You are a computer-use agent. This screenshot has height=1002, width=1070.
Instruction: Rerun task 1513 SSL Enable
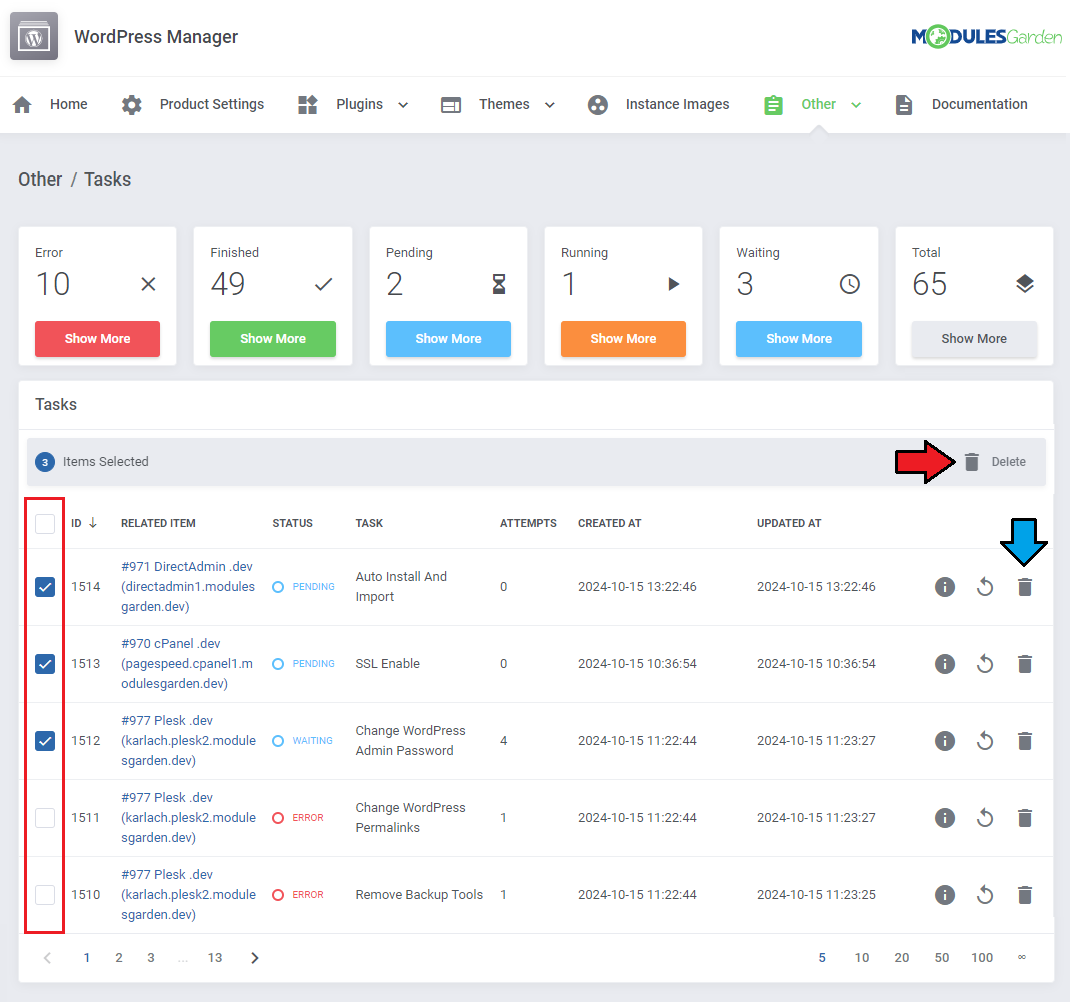985,663
